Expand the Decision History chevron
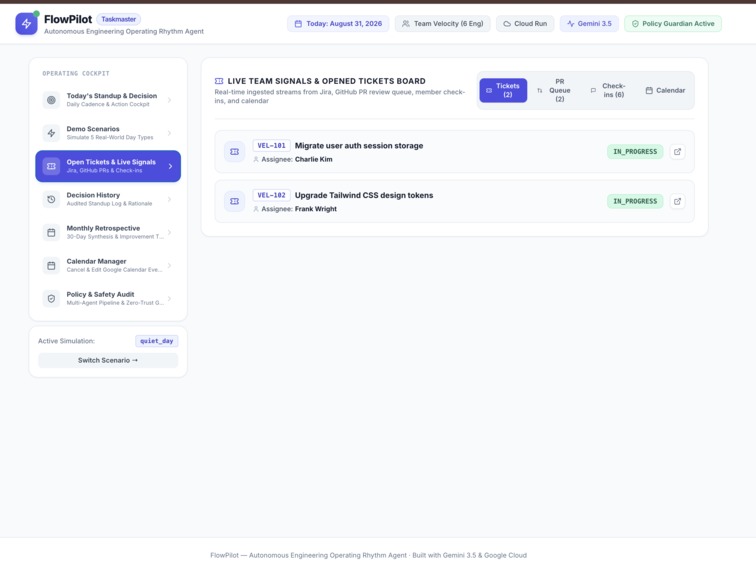The image size is (756, 573). [x=169, y=199]
